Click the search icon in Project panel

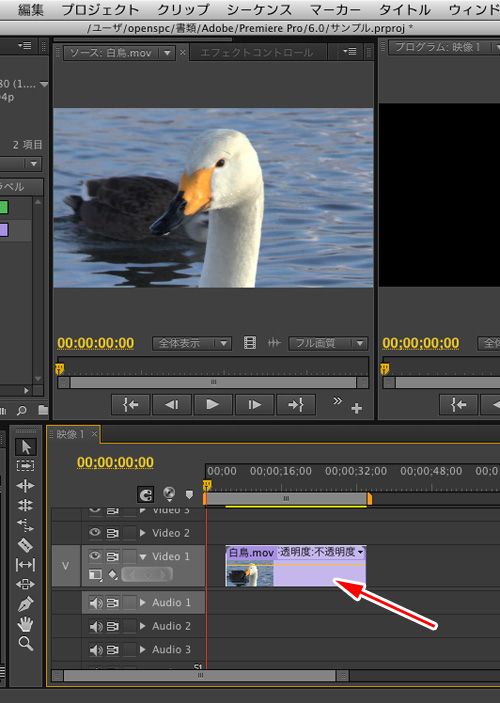(22, 410)
